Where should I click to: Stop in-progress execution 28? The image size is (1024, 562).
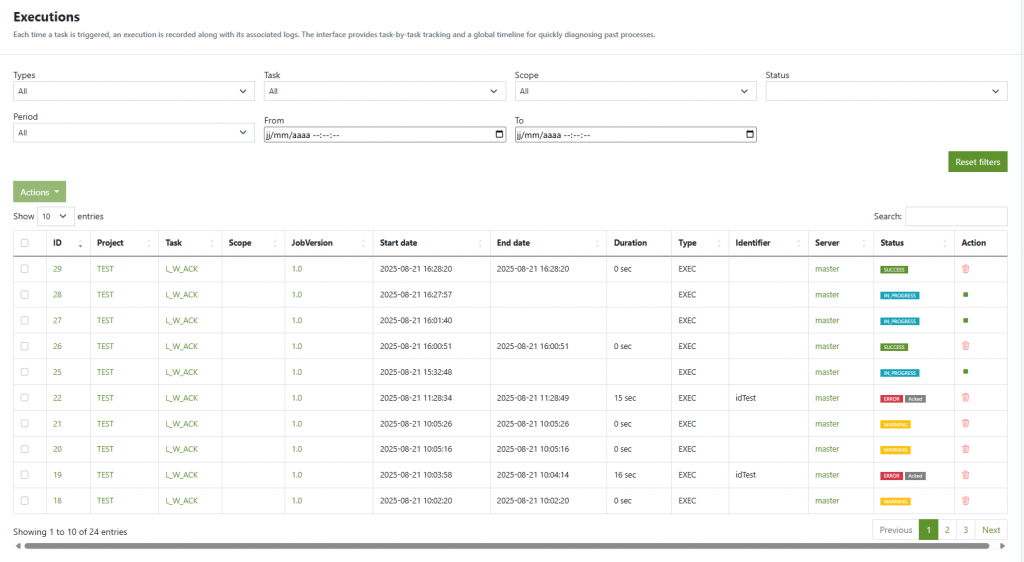965,295
